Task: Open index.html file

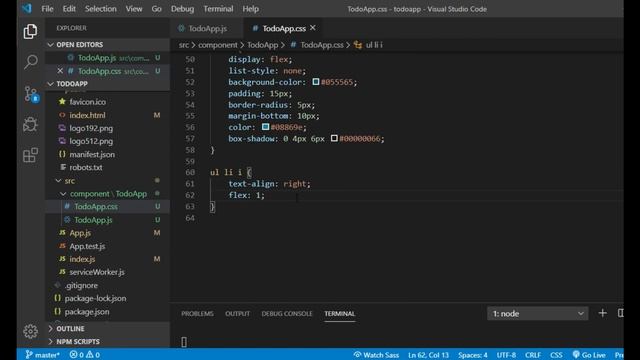Action: click(87, 115)
